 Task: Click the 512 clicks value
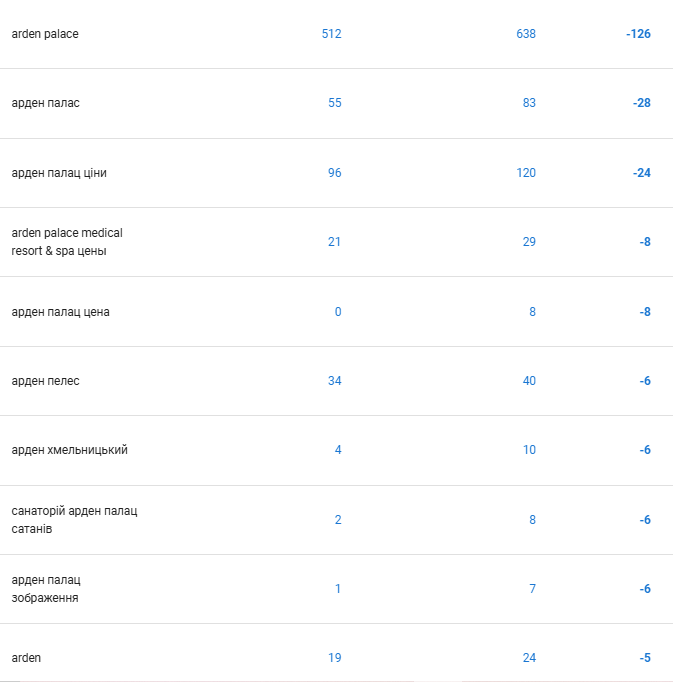[x=331, y=34]
